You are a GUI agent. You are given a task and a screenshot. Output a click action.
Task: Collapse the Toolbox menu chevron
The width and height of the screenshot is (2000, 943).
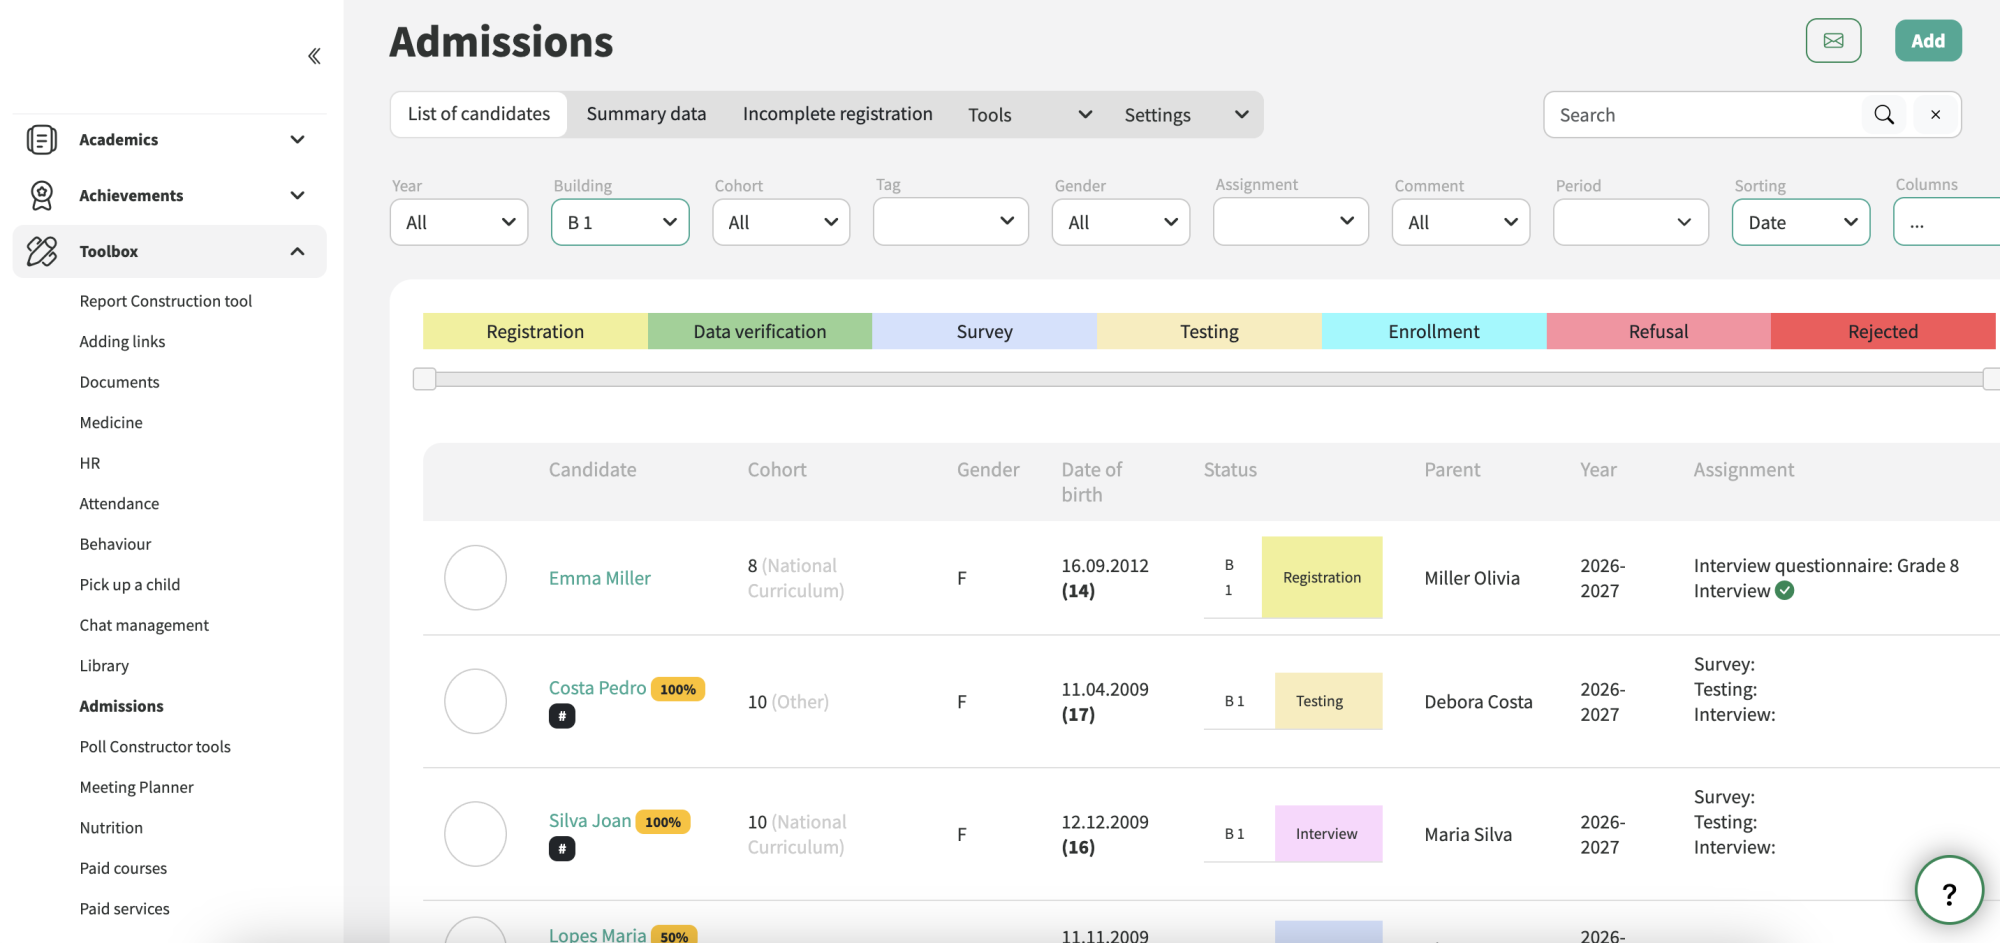[x=297, y=251]
